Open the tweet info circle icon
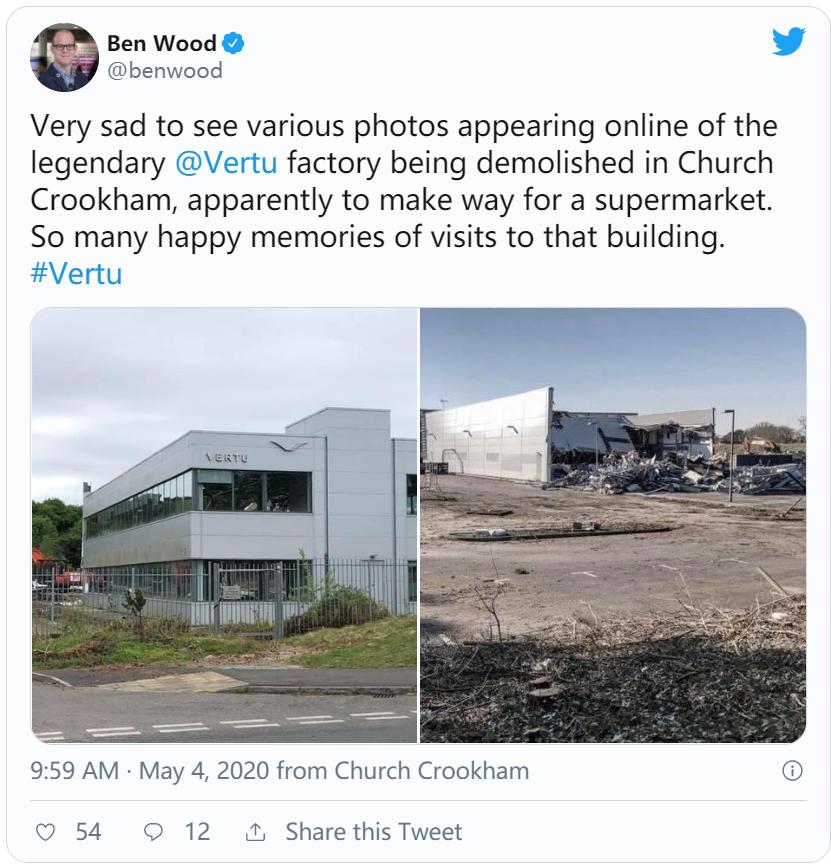 tap(791, 771)
